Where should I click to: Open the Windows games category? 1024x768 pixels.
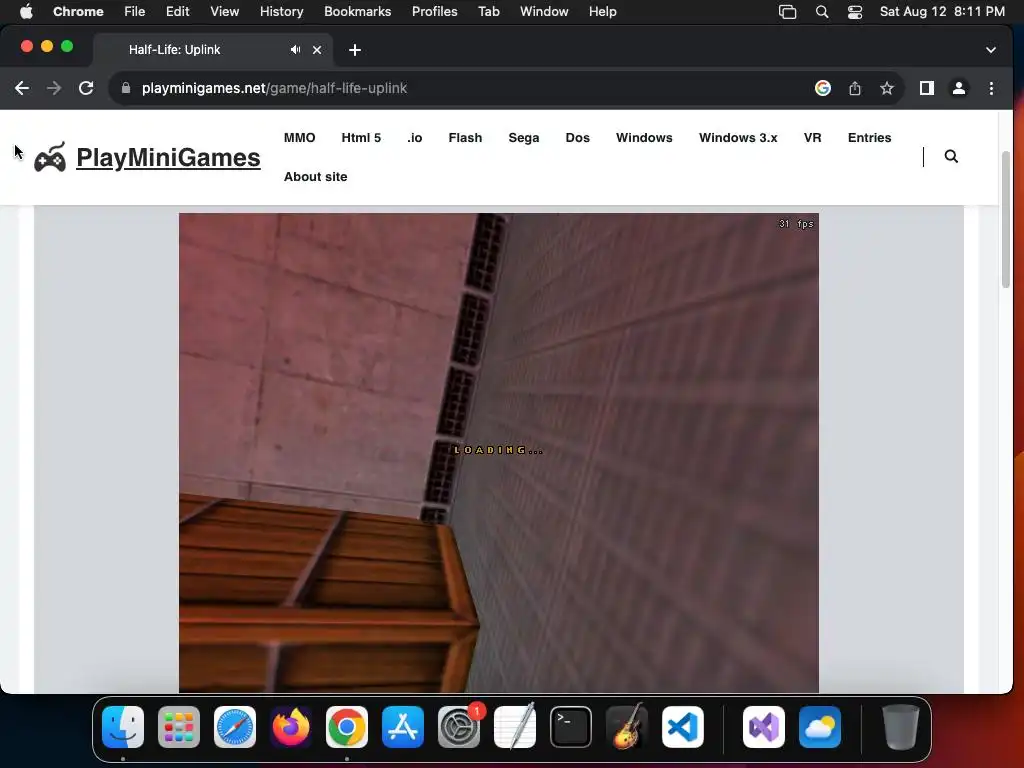(x=644, y=138)
